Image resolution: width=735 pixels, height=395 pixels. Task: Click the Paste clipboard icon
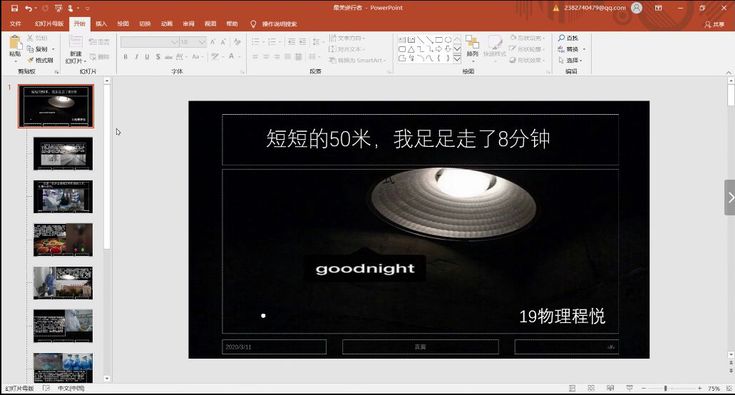click(15, 43)
